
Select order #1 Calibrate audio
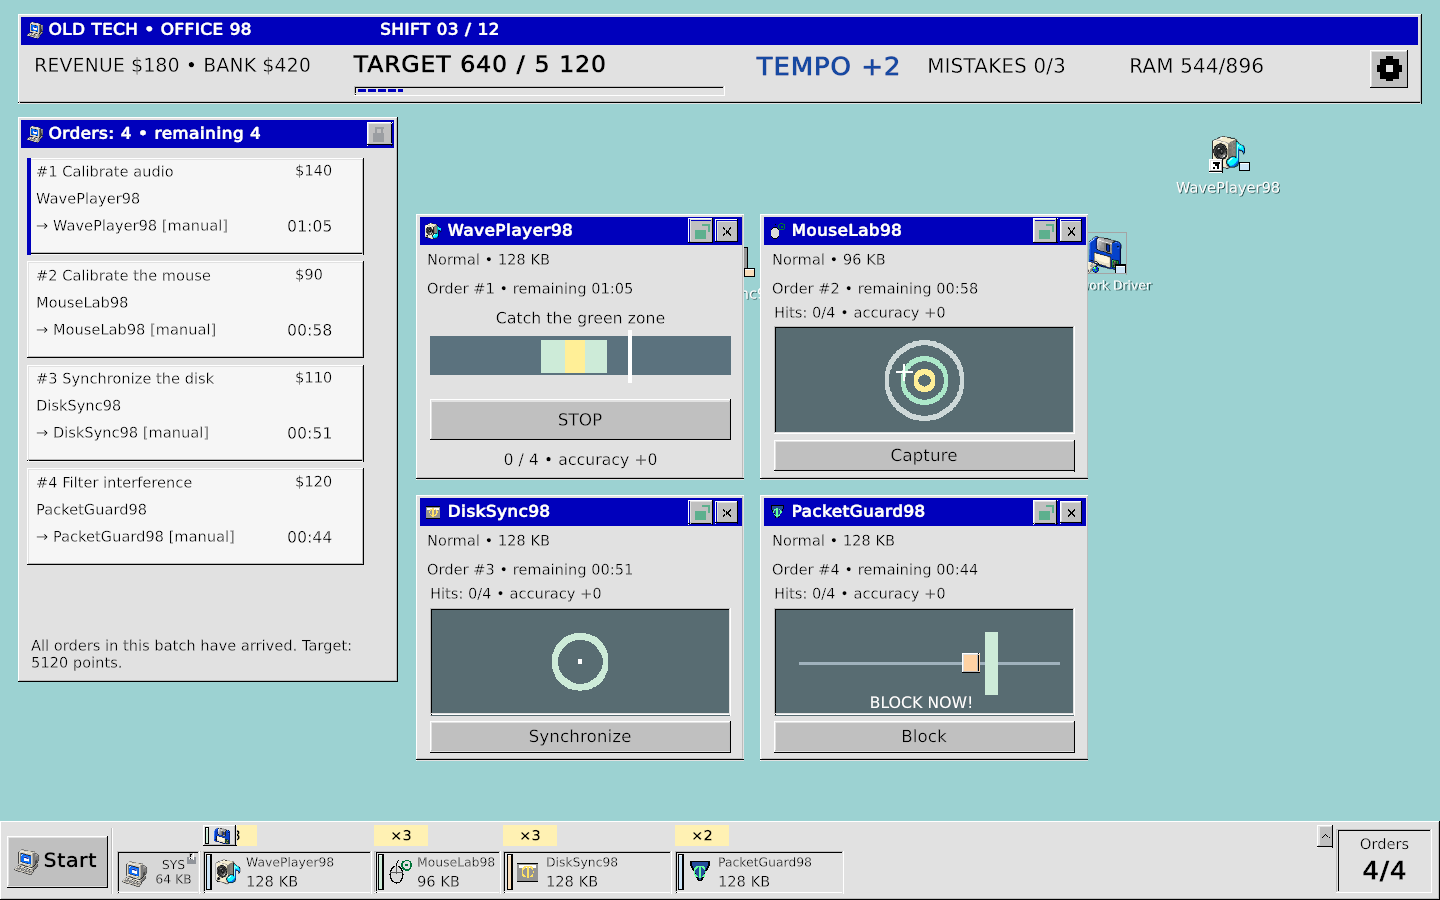(195, 205)
